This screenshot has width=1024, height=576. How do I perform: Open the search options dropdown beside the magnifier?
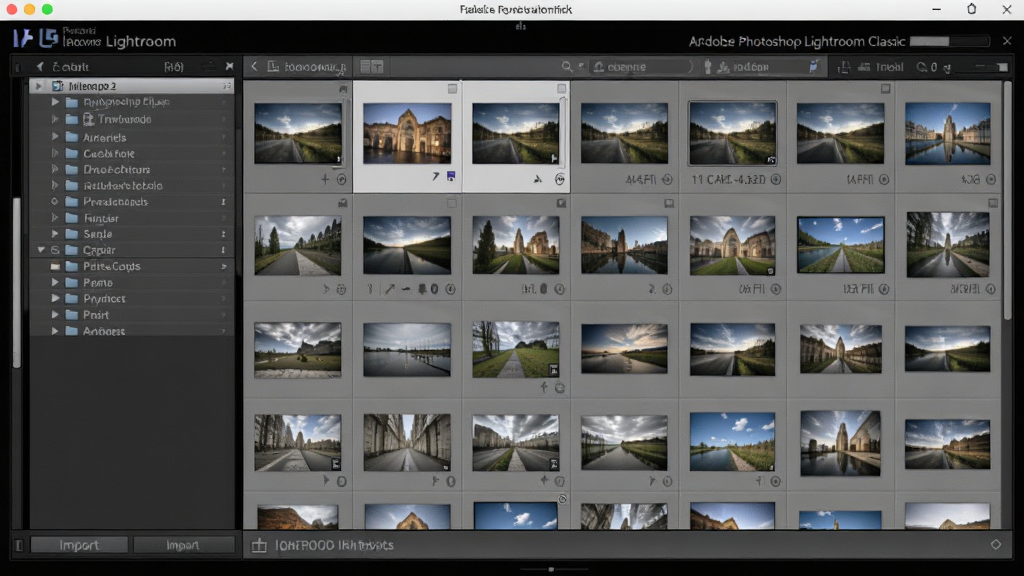tap(581, 66)
